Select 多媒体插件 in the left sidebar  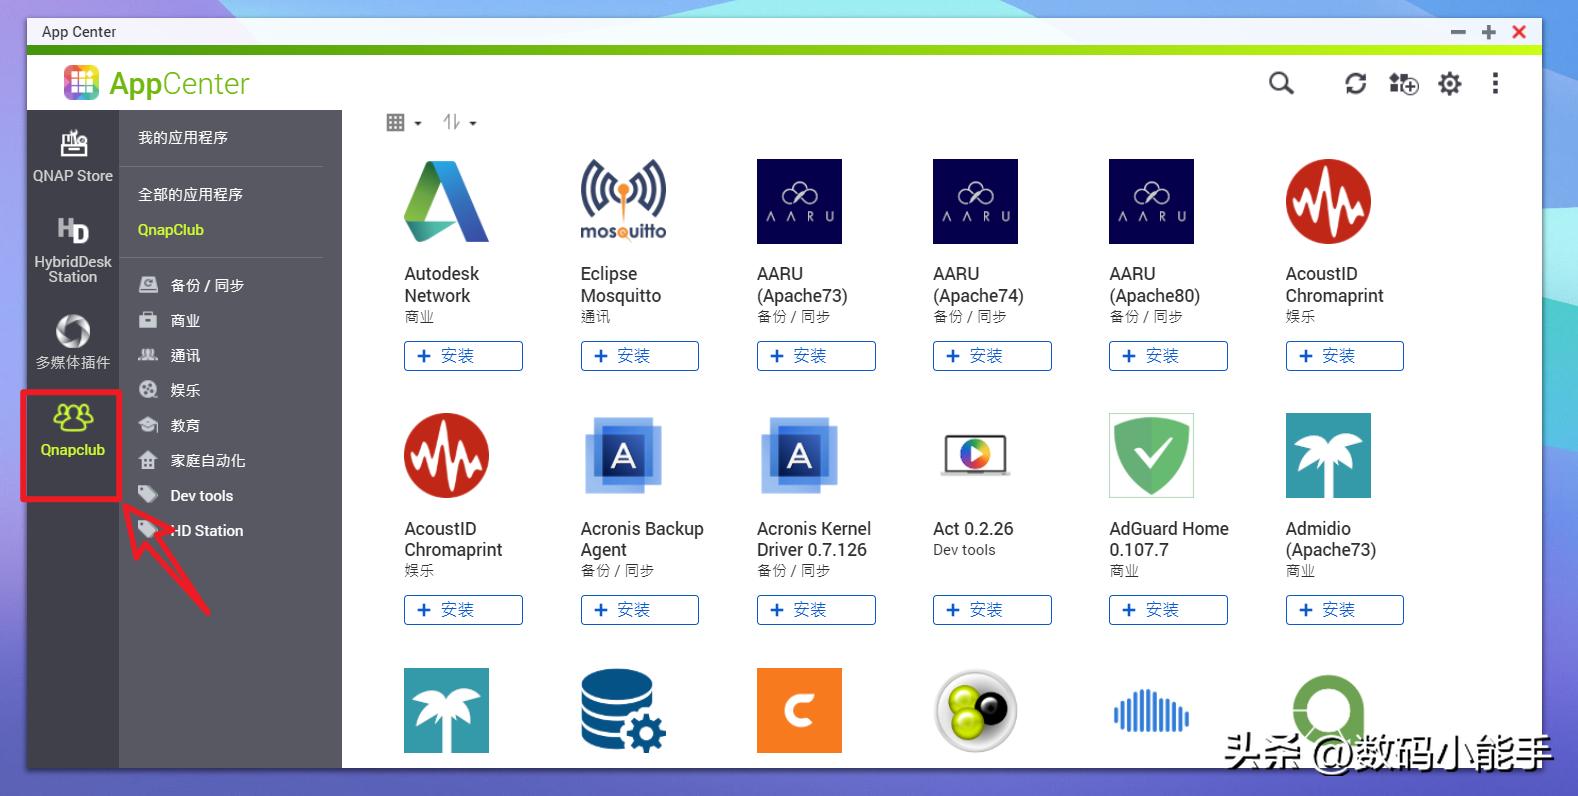[x=73, y=341]
